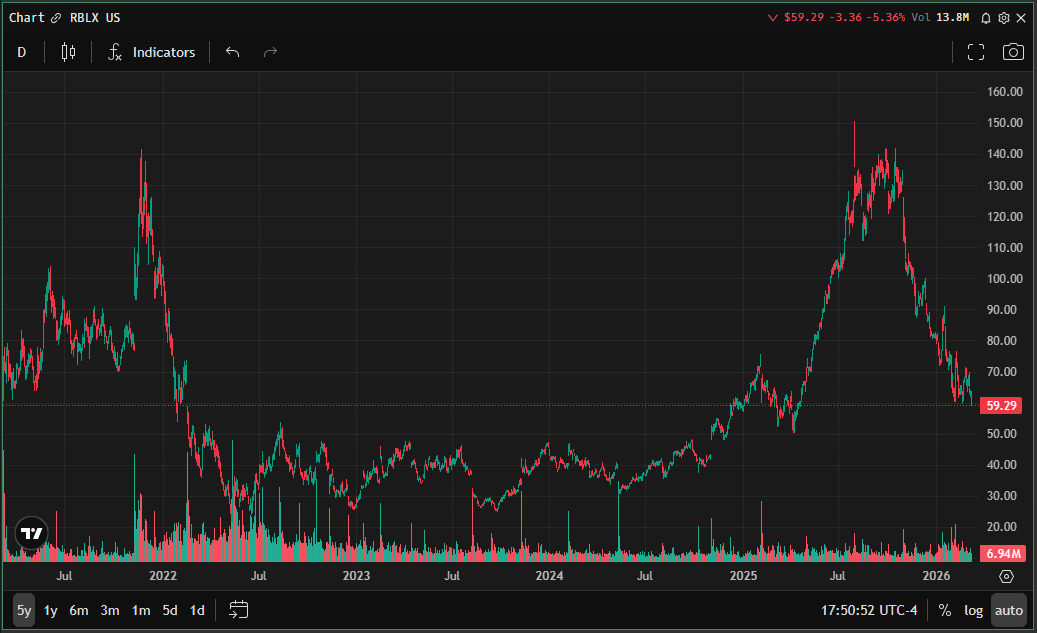Toggle auto scale mode
Viewport: 1037px width, 633px height.
(x=1009, y=610)
